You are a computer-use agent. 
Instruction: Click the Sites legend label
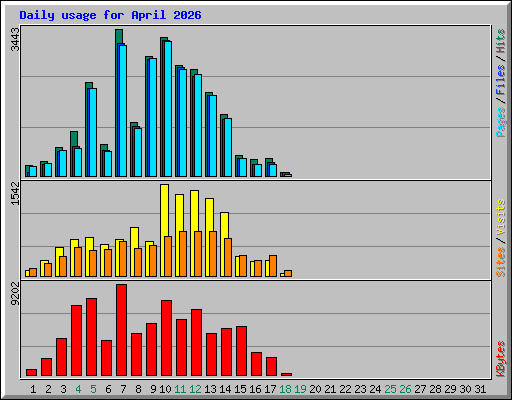(x=500, y=262)
